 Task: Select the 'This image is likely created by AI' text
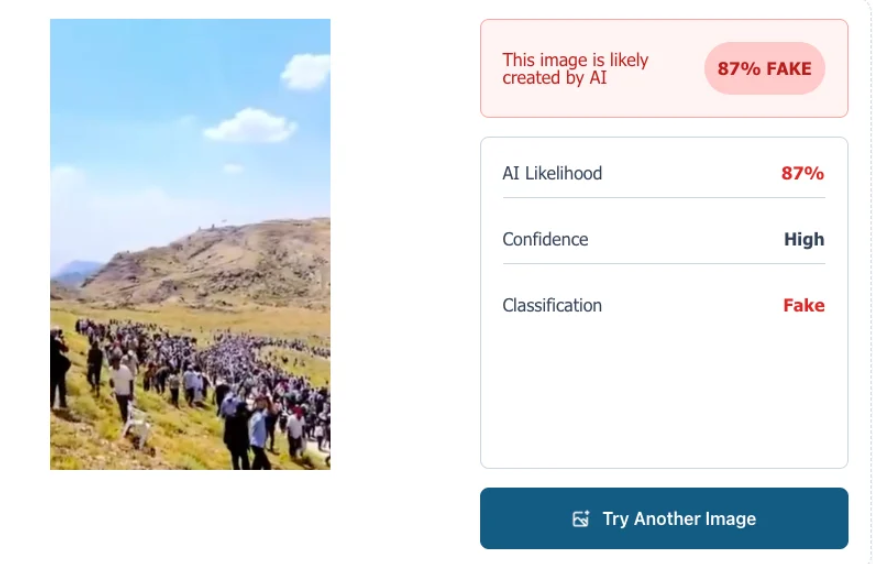point(575,68)
